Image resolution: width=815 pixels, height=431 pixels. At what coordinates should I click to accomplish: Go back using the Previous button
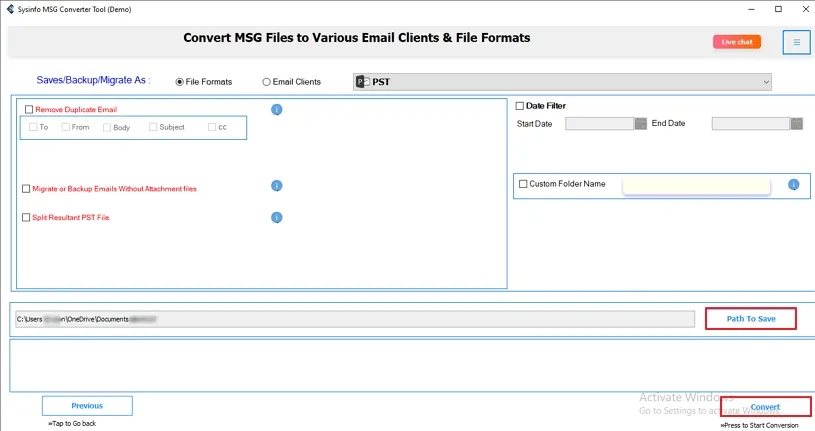(x=87, y=406)
